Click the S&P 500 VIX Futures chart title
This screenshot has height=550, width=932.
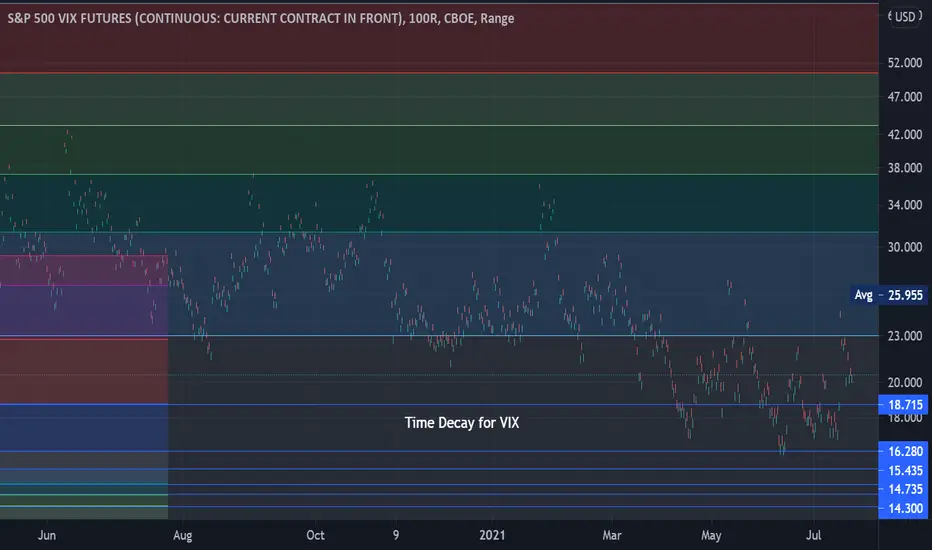pos(261,18)
